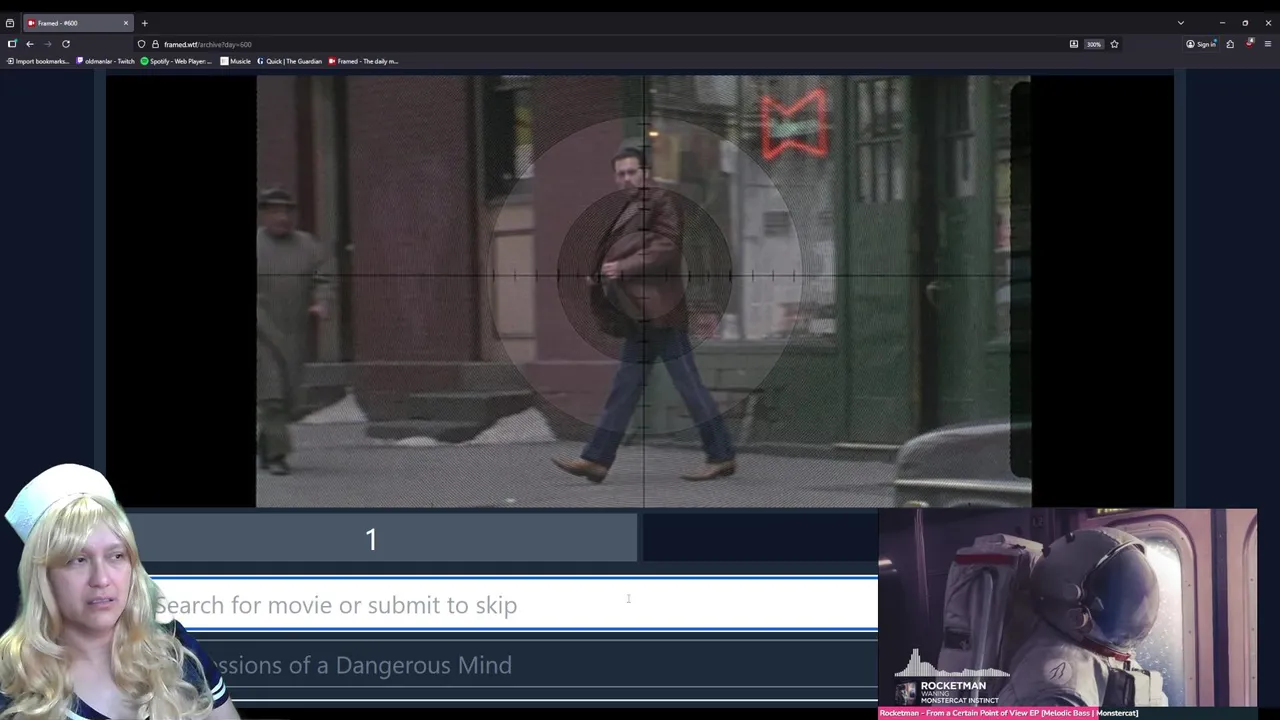This screenshot has height=720, width=1280.
Task: Click the movie frame image
Action: 644,291
